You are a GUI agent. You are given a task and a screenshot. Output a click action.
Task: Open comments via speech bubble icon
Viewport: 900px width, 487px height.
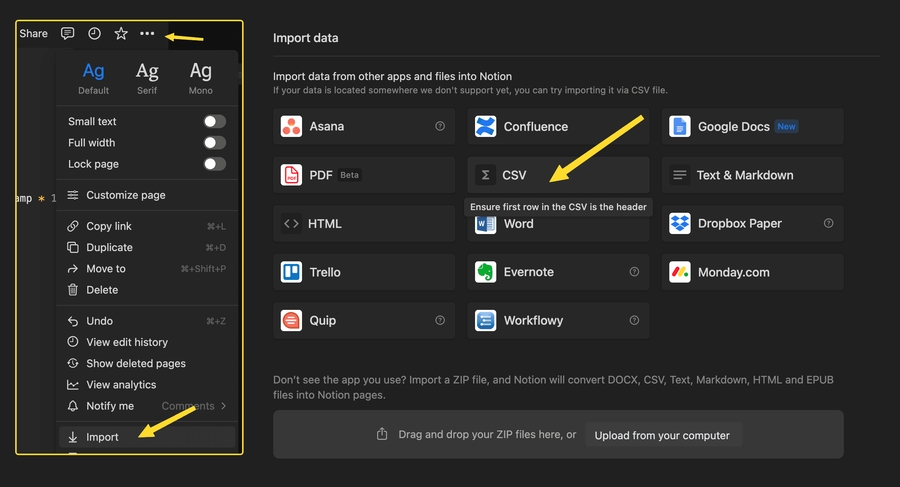click(67, 33)
